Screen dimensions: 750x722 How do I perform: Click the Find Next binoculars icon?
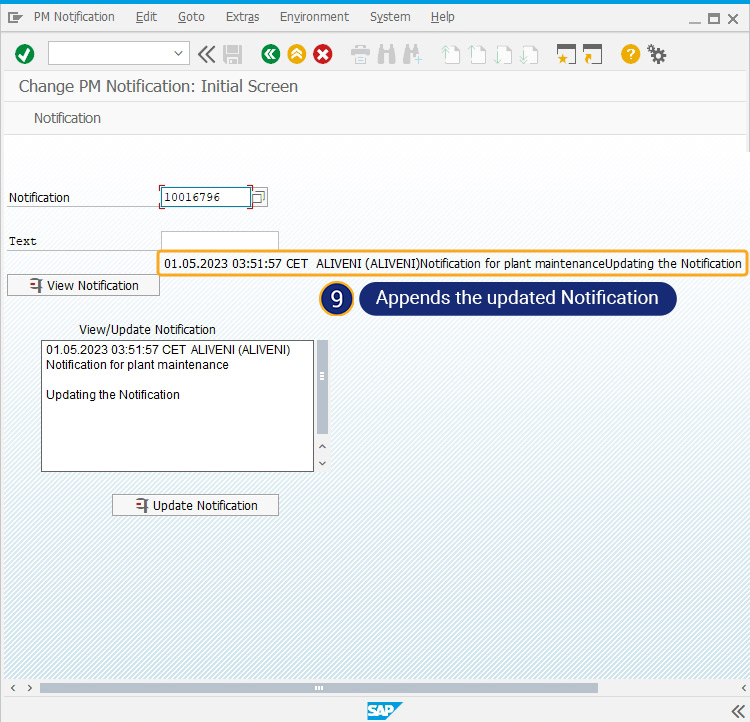(x=412, y=54)
